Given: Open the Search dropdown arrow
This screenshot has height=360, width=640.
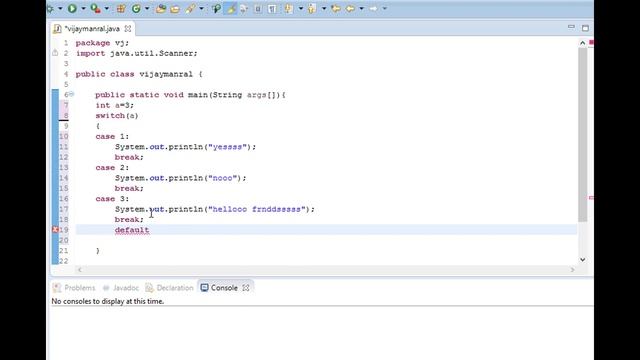Looking at the screenshot, I should click(201, 9).
